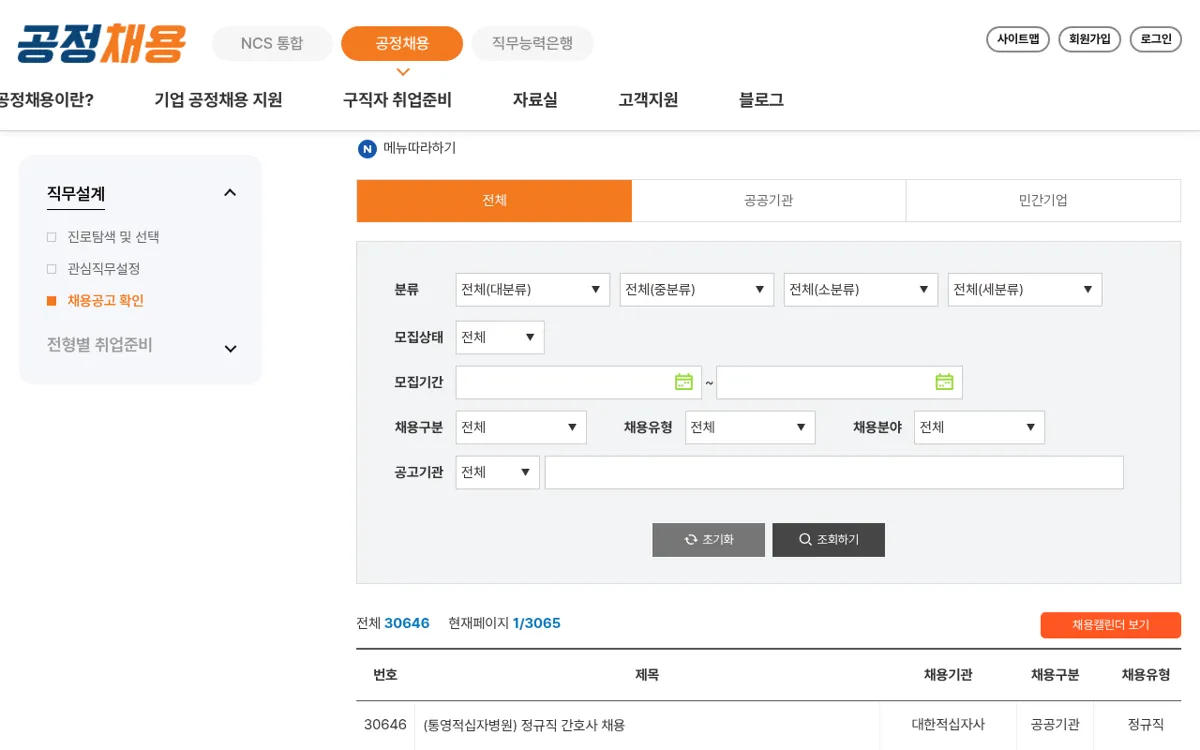Click the 로그인 button
1200x750 pixels.
click(1156, 39)
